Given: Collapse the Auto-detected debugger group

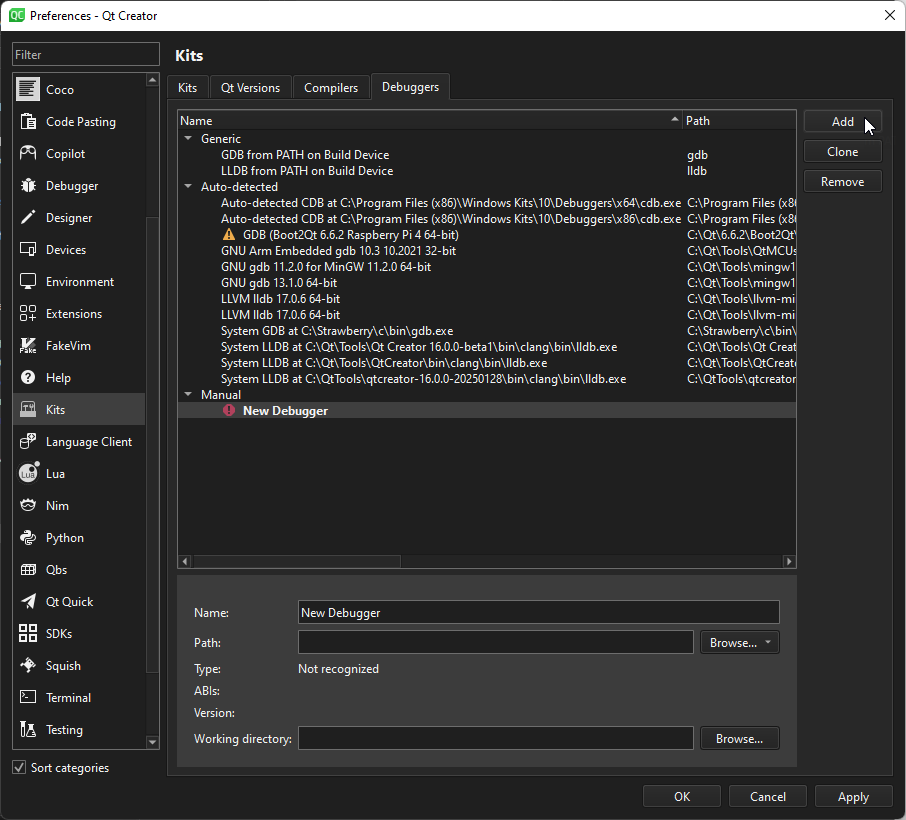Looking at the screenshot, I should [x=188, y=187].
